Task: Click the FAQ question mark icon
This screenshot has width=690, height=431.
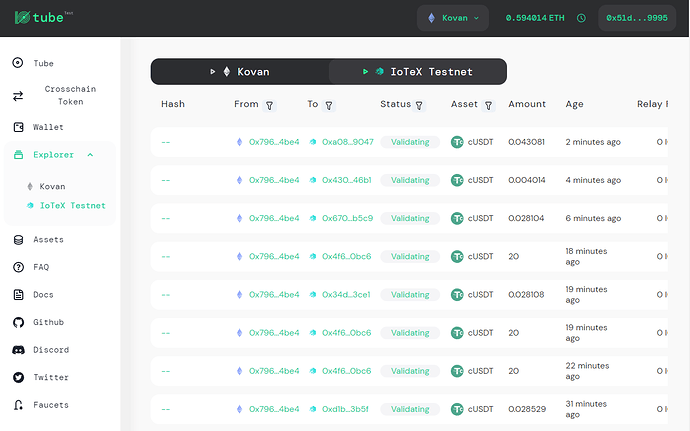Action: [18, 267]
